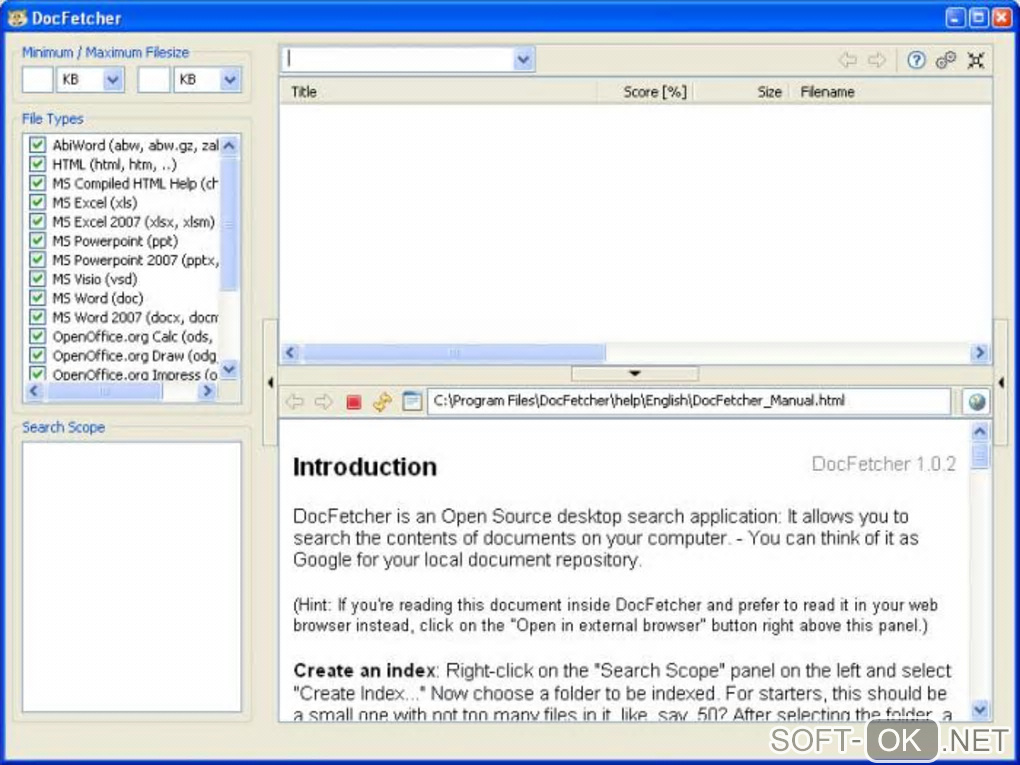Click preview pane scroll up arrow
This screenshot has height=765, width=1020.
point(980,431)
